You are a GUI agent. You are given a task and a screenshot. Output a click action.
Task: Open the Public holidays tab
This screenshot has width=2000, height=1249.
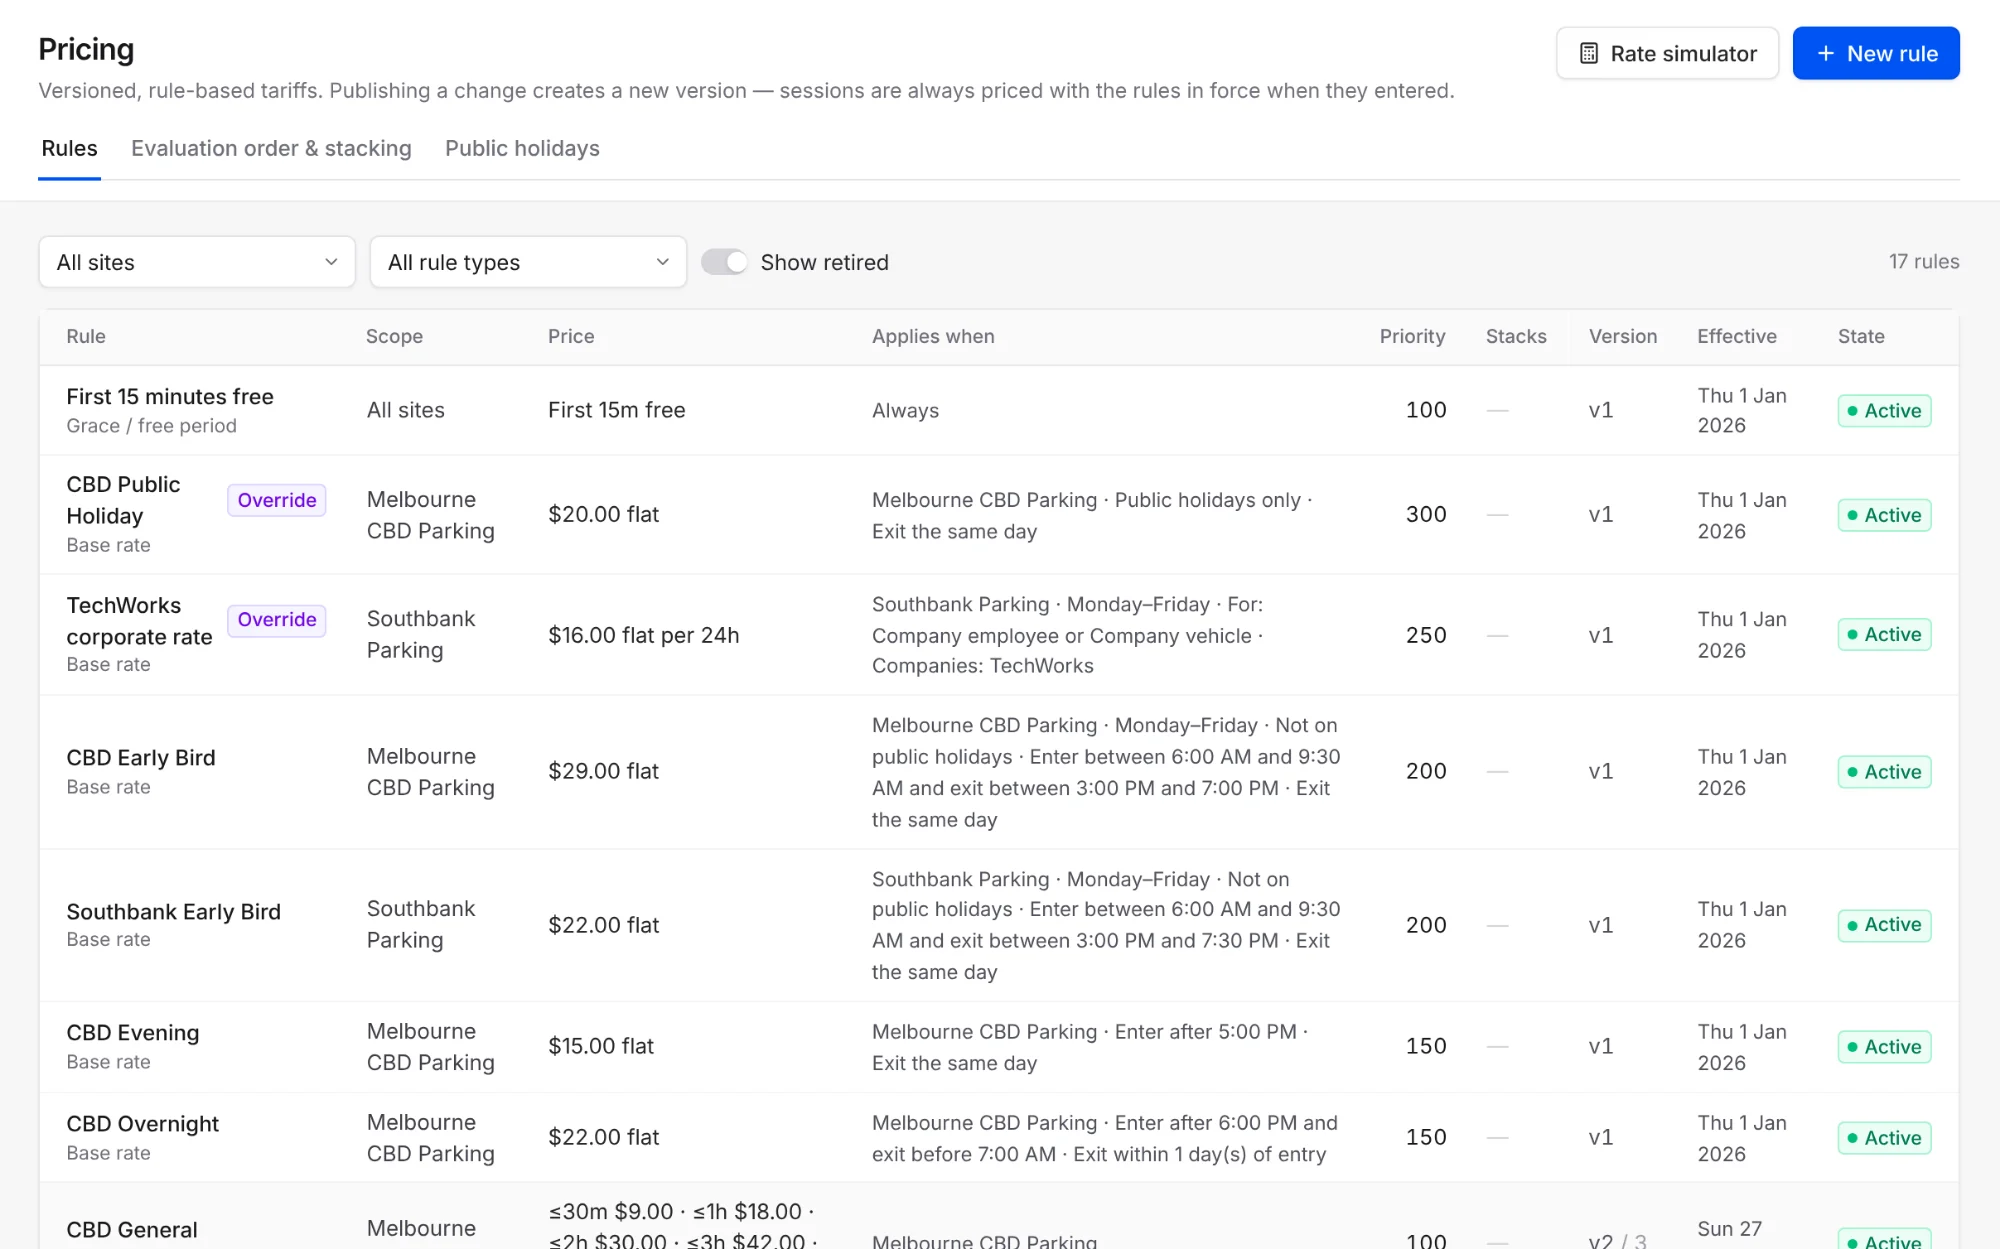(x=522, y=148)
